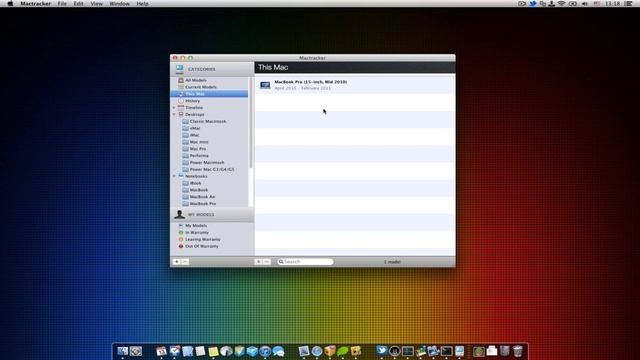Viewport: 640px width, 360px height.
Task: Select All Models in the sidebar
Action: (209, 80)
